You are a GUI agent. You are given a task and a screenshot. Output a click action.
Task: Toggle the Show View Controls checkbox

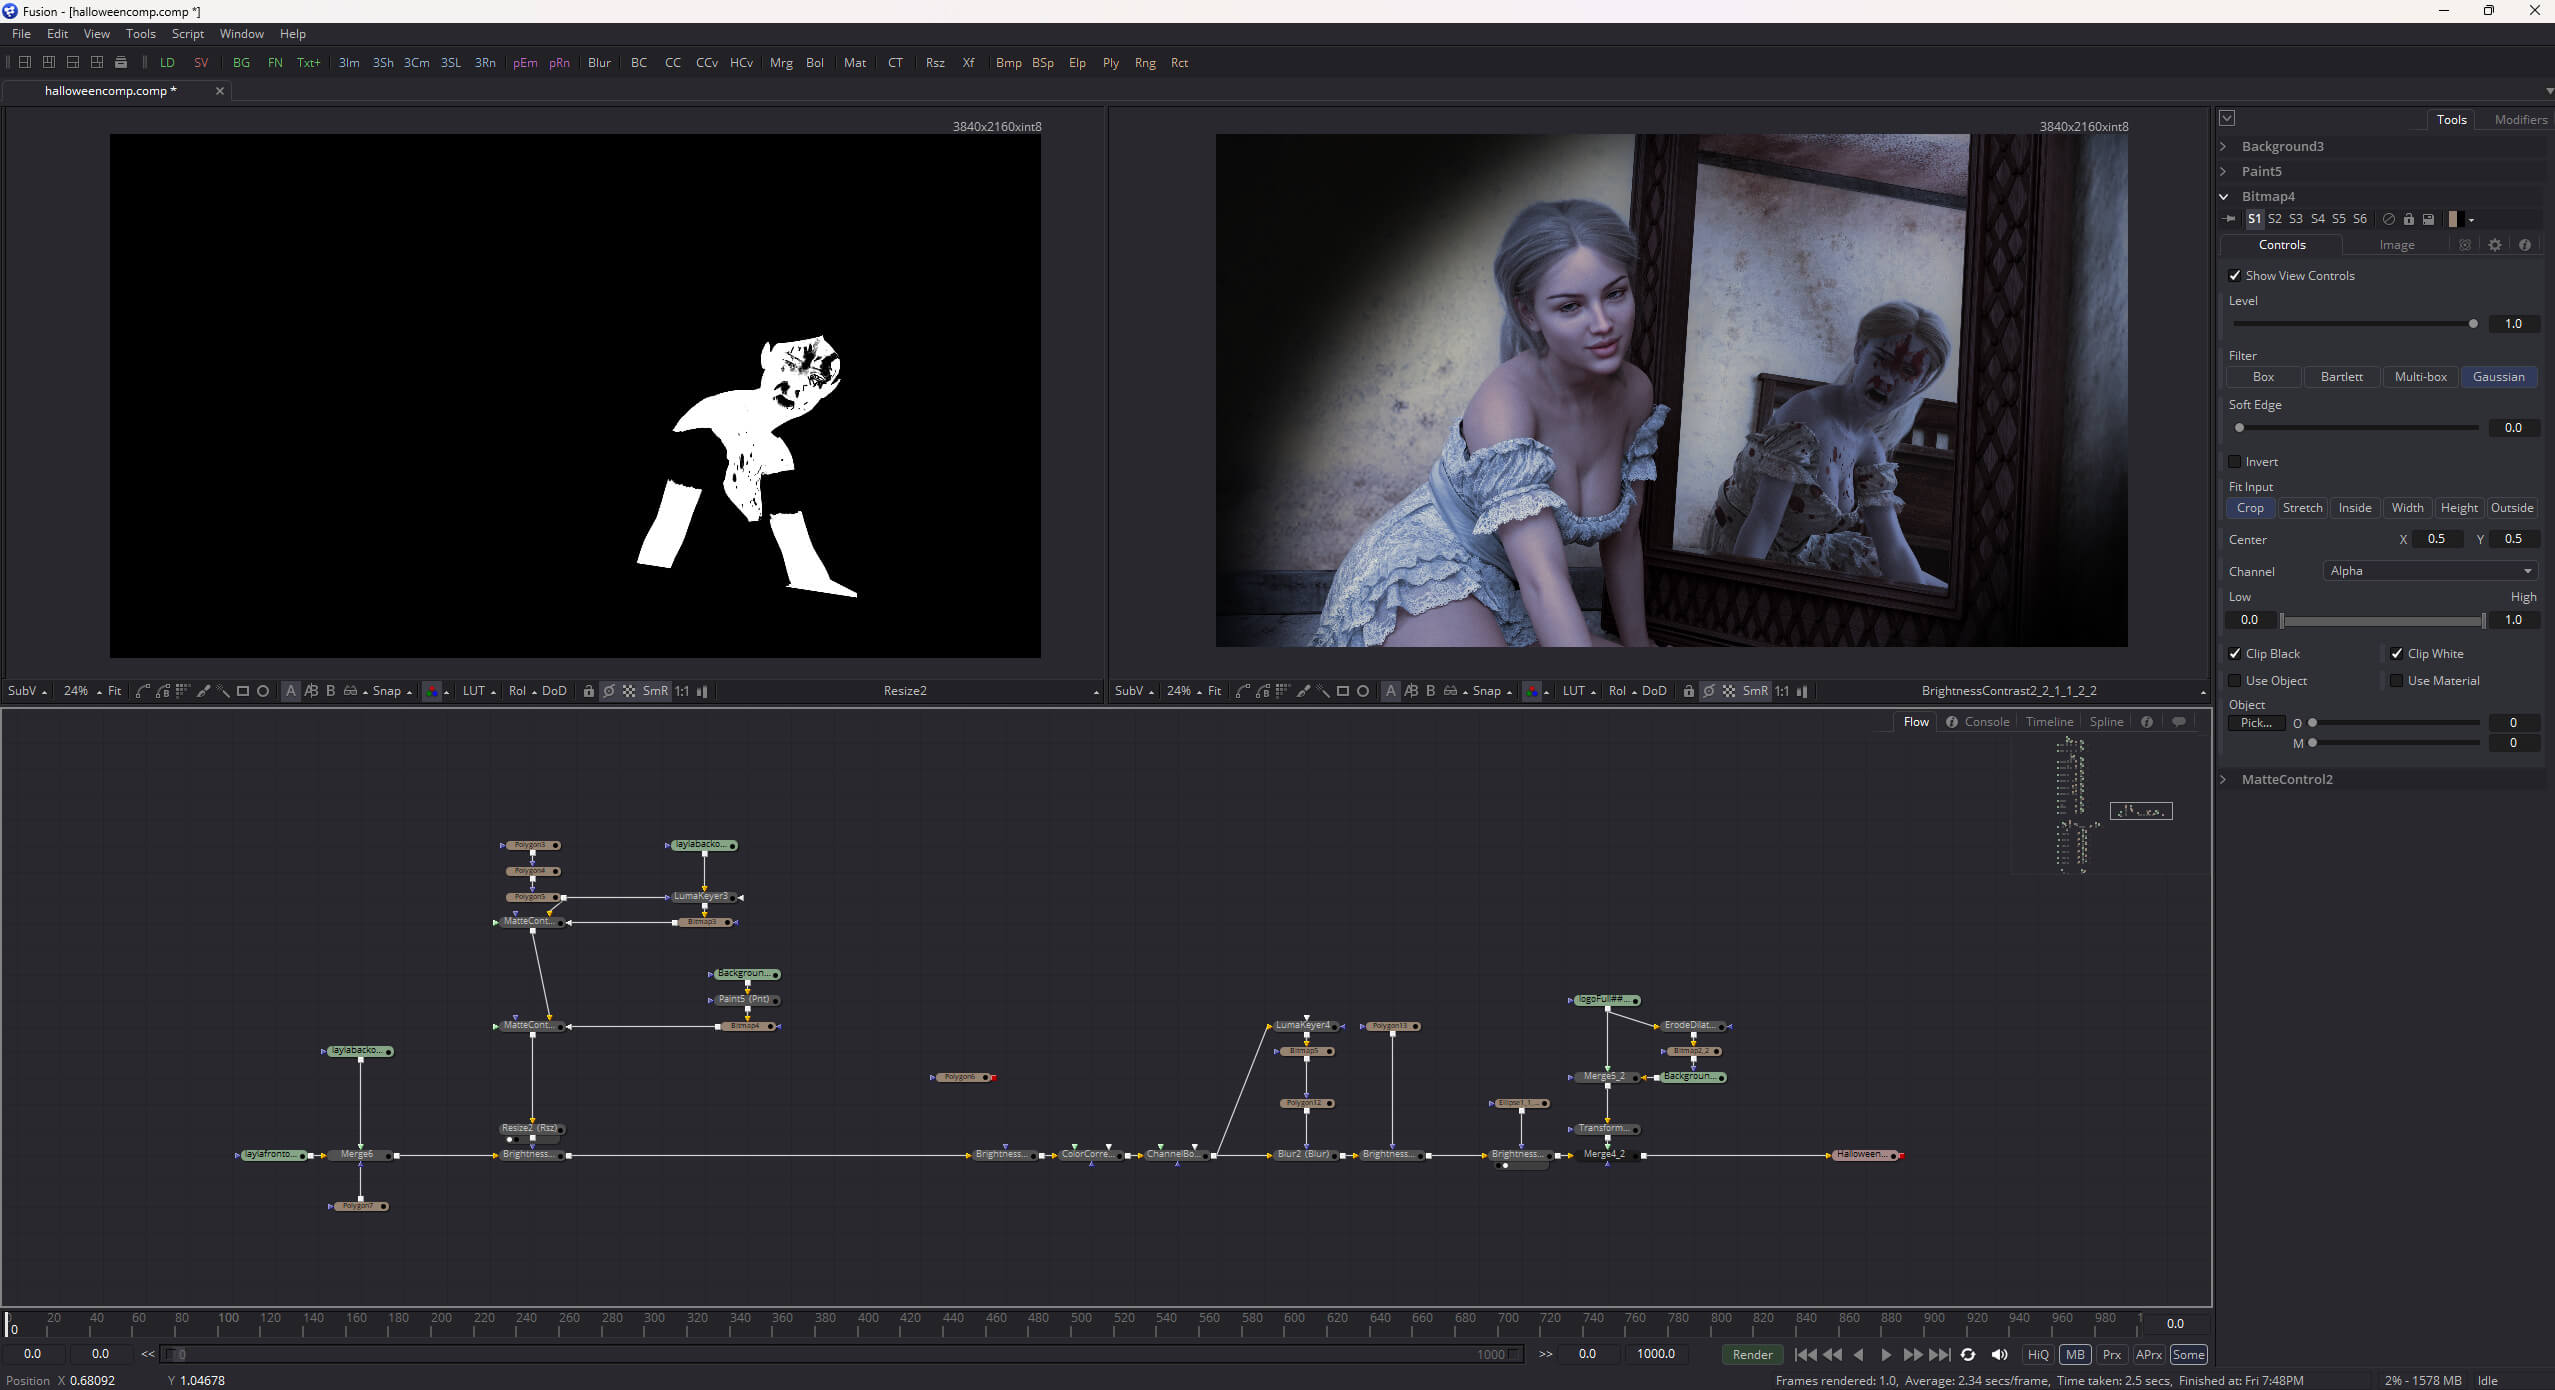[2235, 276]
